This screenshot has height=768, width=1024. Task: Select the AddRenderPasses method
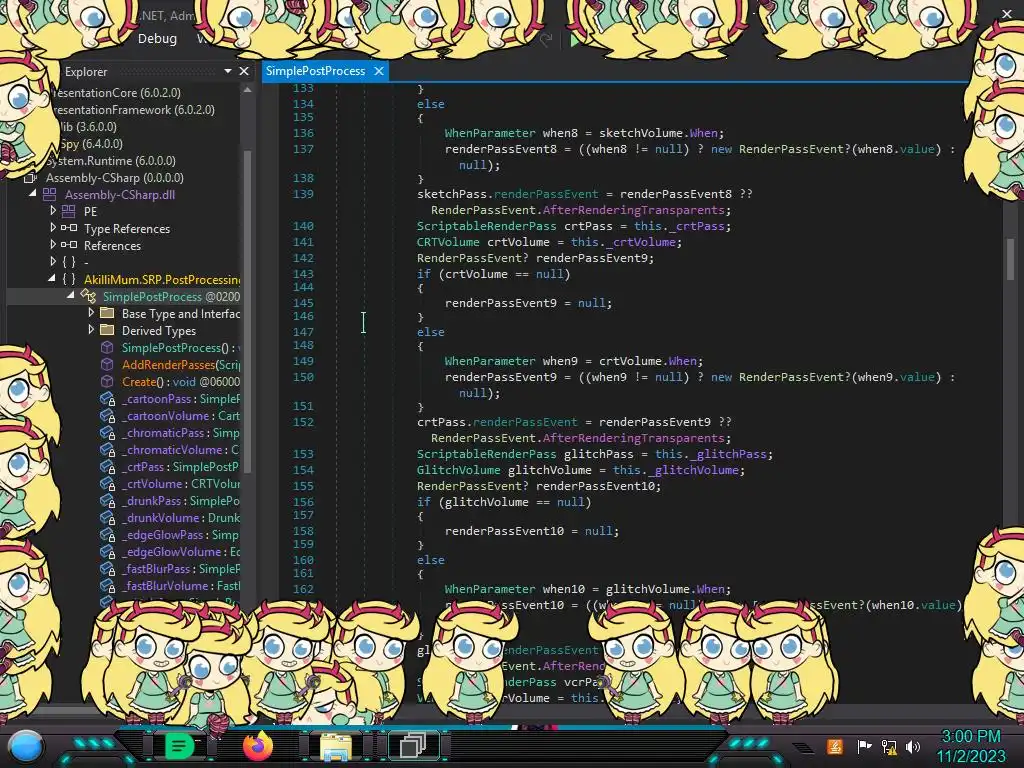tap(181, 364)
